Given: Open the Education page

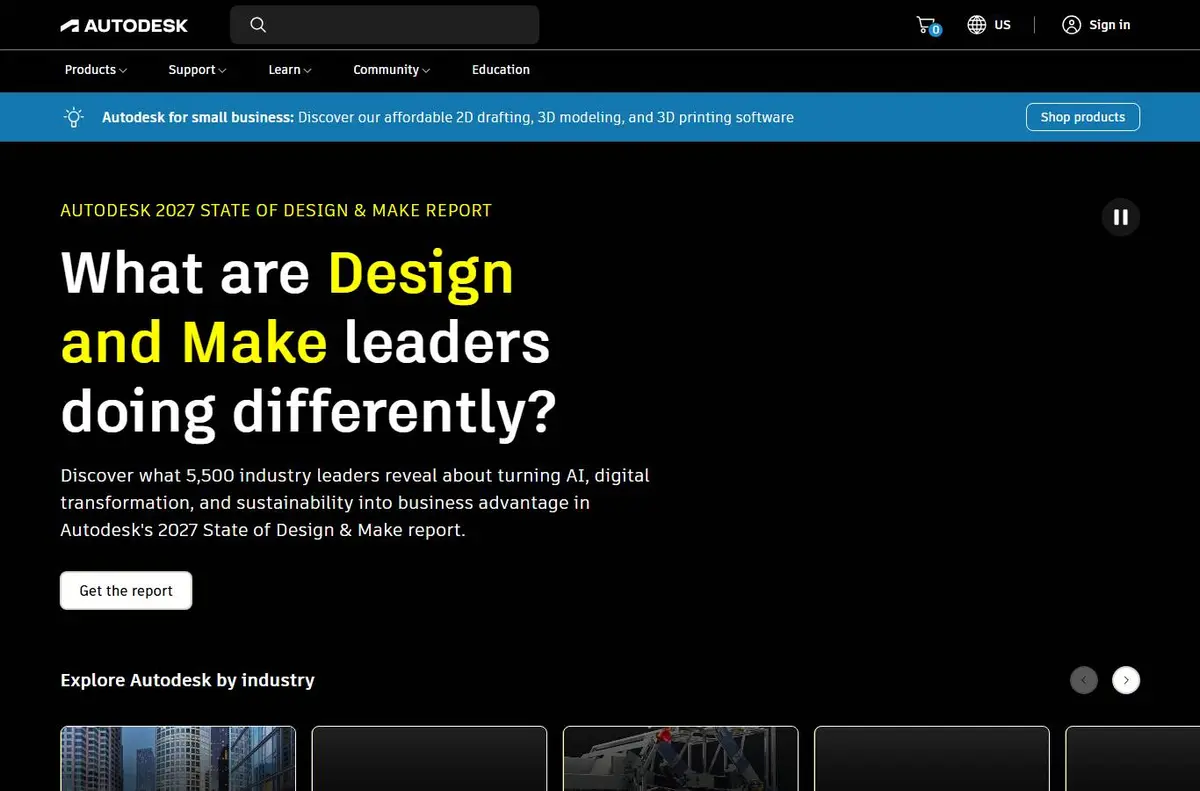Looking at the screenshot, I should coord(501,70).
